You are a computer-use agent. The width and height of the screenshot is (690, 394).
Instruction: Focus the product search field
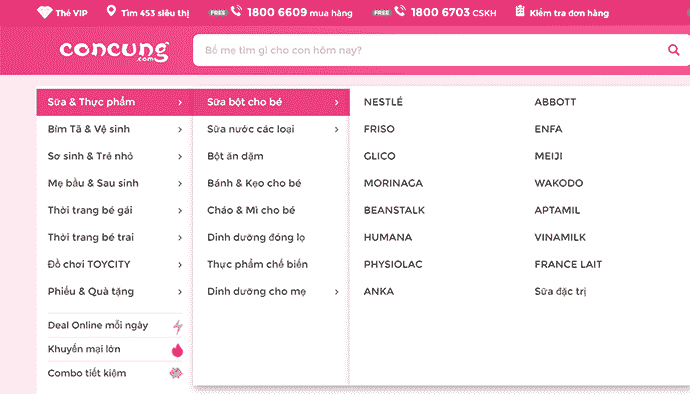pos(441,50)
